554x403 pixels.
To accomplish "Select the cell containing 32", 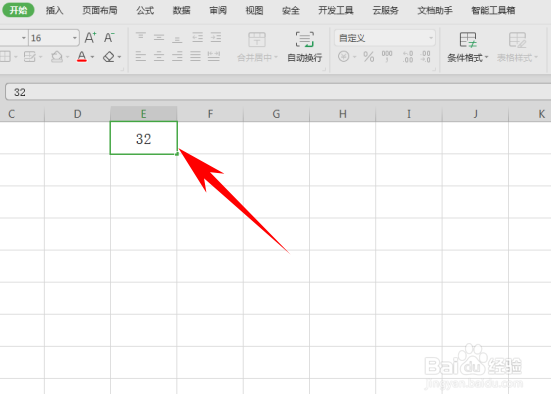I will [143, 138].
